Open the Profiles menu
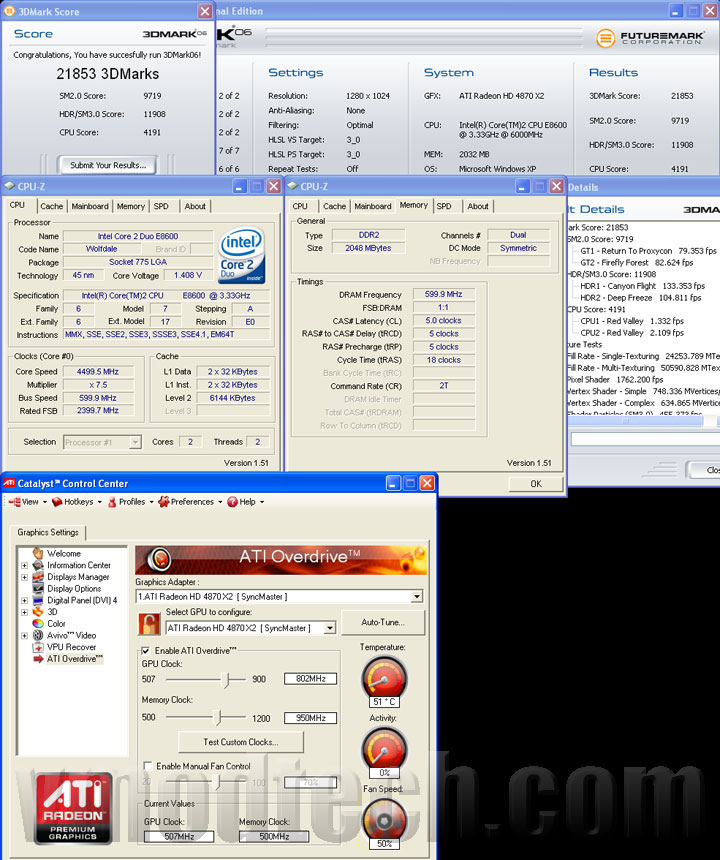The width and height of the screenshot is (720, 860). point(131,502)
